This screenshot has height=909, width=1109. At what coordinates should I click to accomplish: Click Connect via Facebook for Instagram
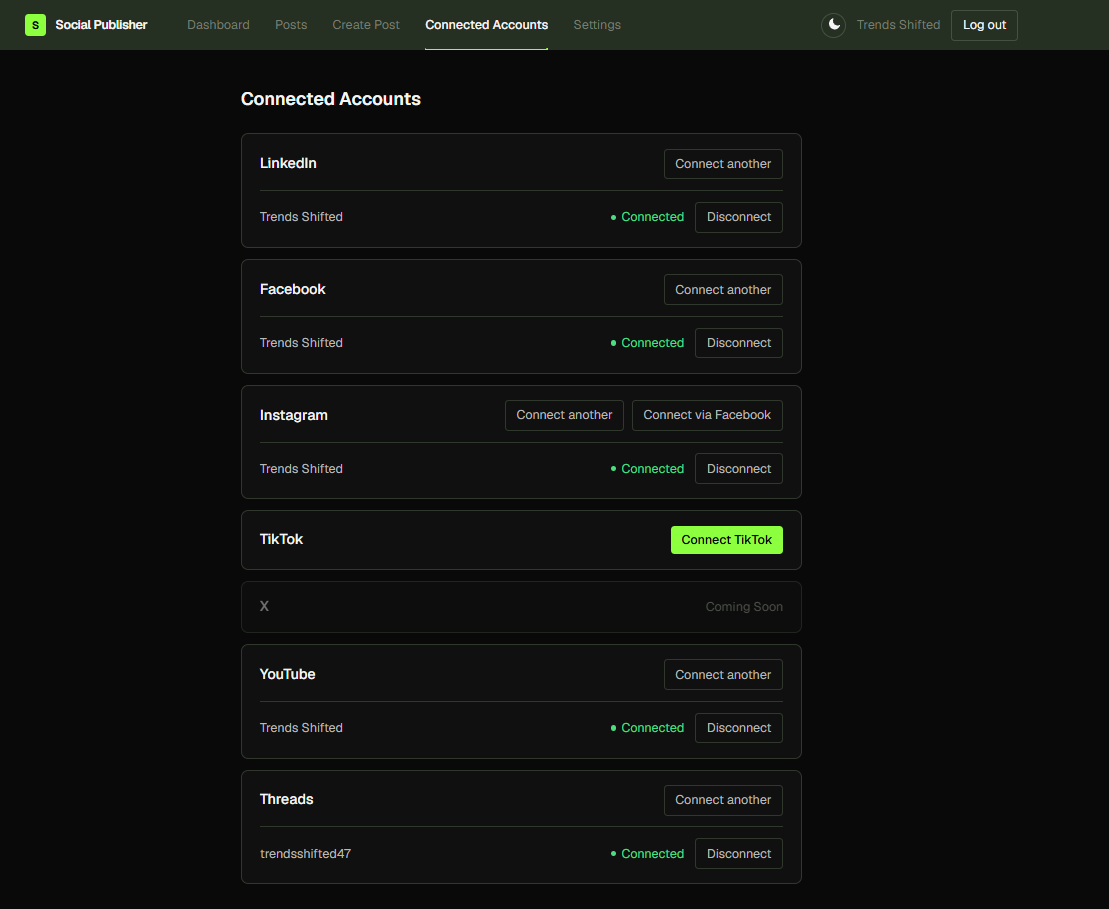(x=707, y=415)
